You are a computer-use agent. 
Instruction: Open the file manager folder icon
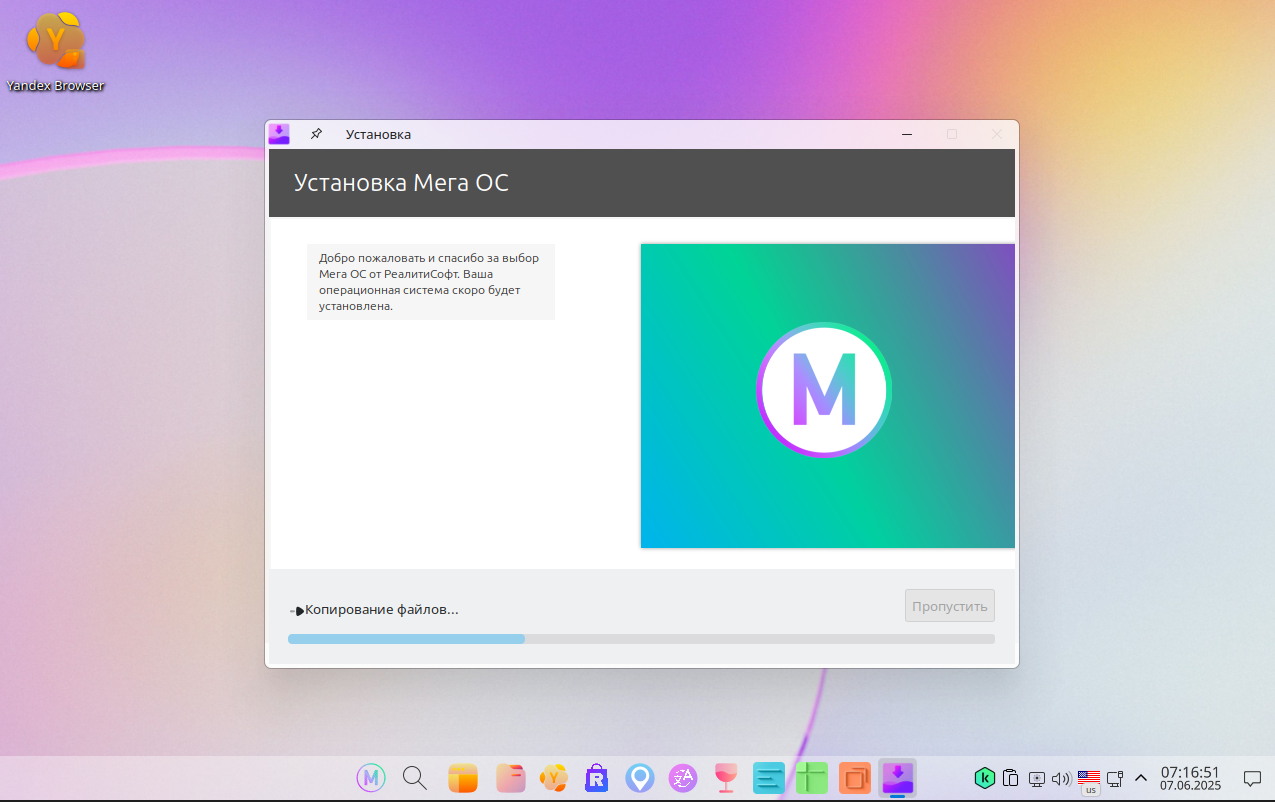[x=510, y=777]
